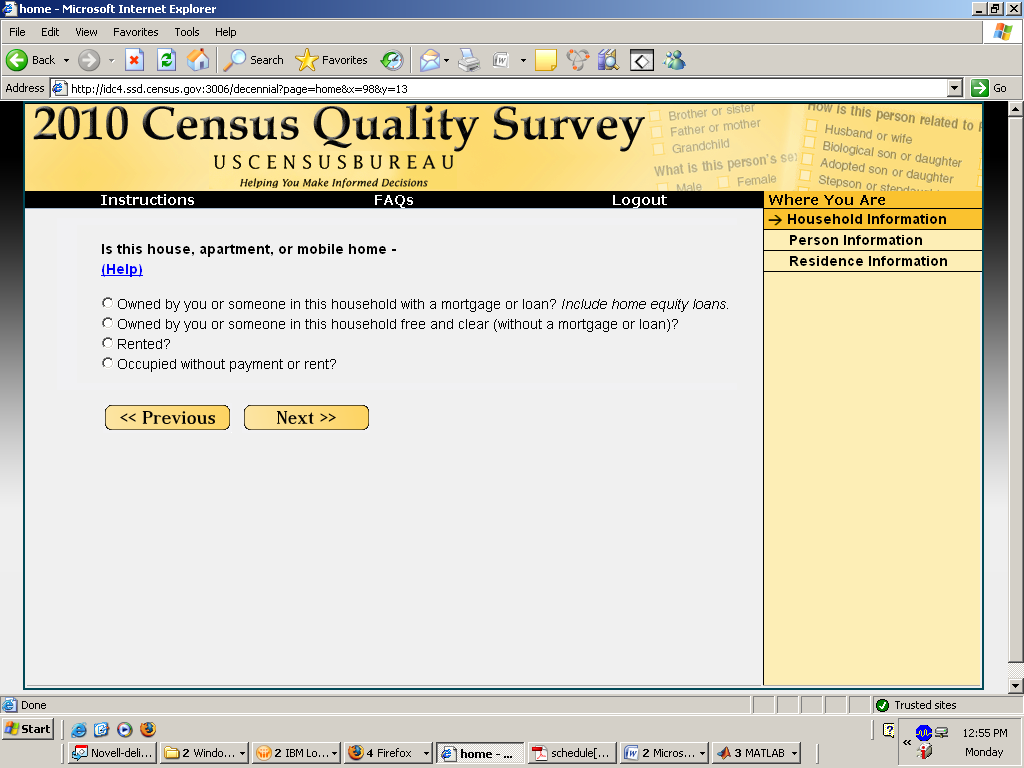Open the Back button history dropdown arrow

(66, 60)
